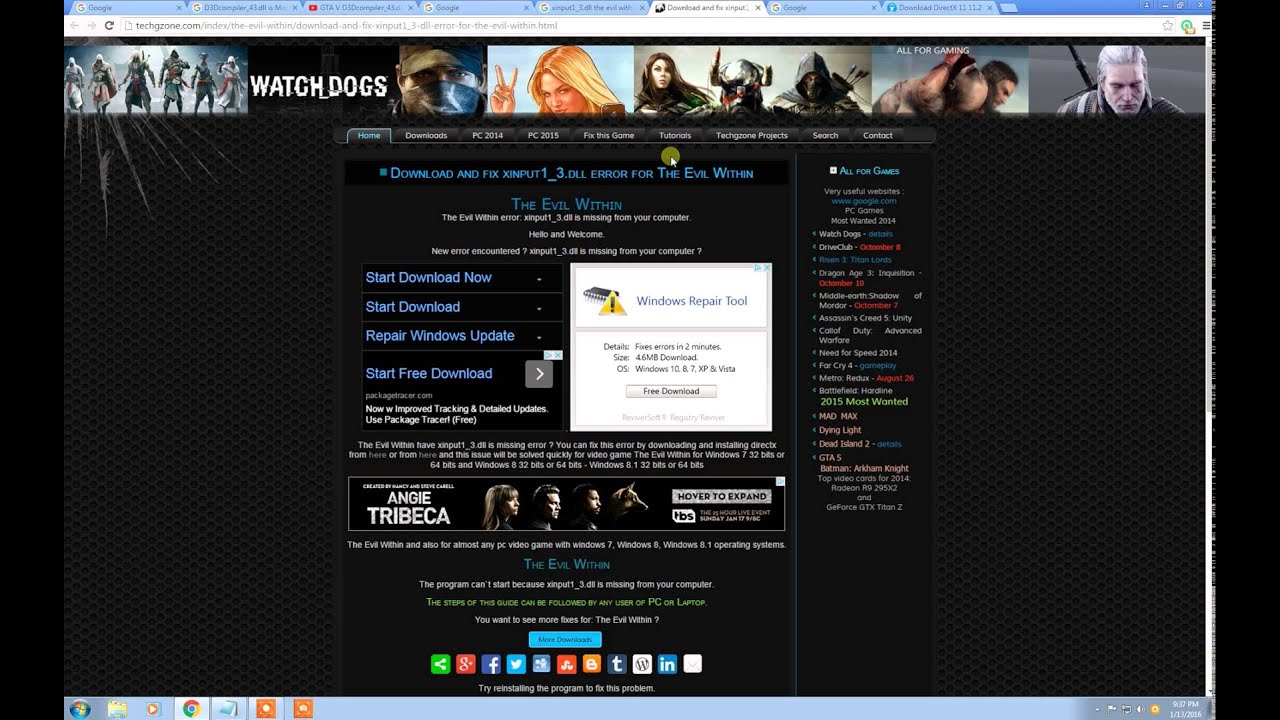Click the email envelope share icon

pyautogui.click(x=693, y=664)
